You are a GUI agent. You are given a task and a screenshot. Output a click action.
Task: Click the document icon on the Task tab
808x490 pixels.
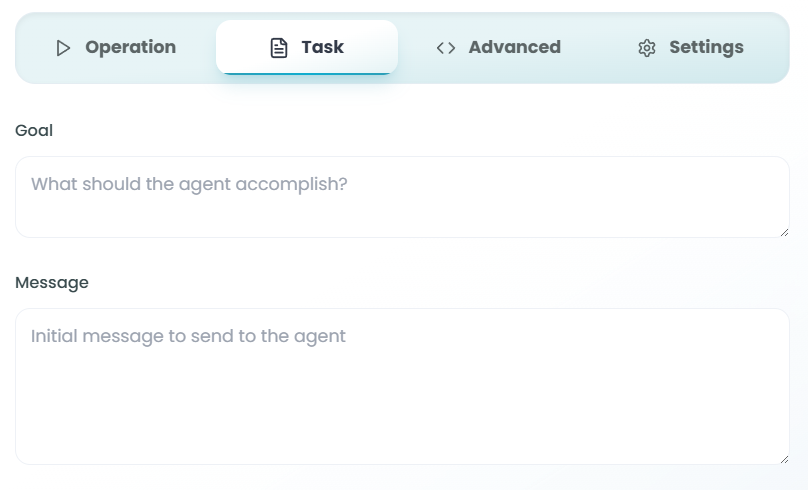tap(280, 48)
